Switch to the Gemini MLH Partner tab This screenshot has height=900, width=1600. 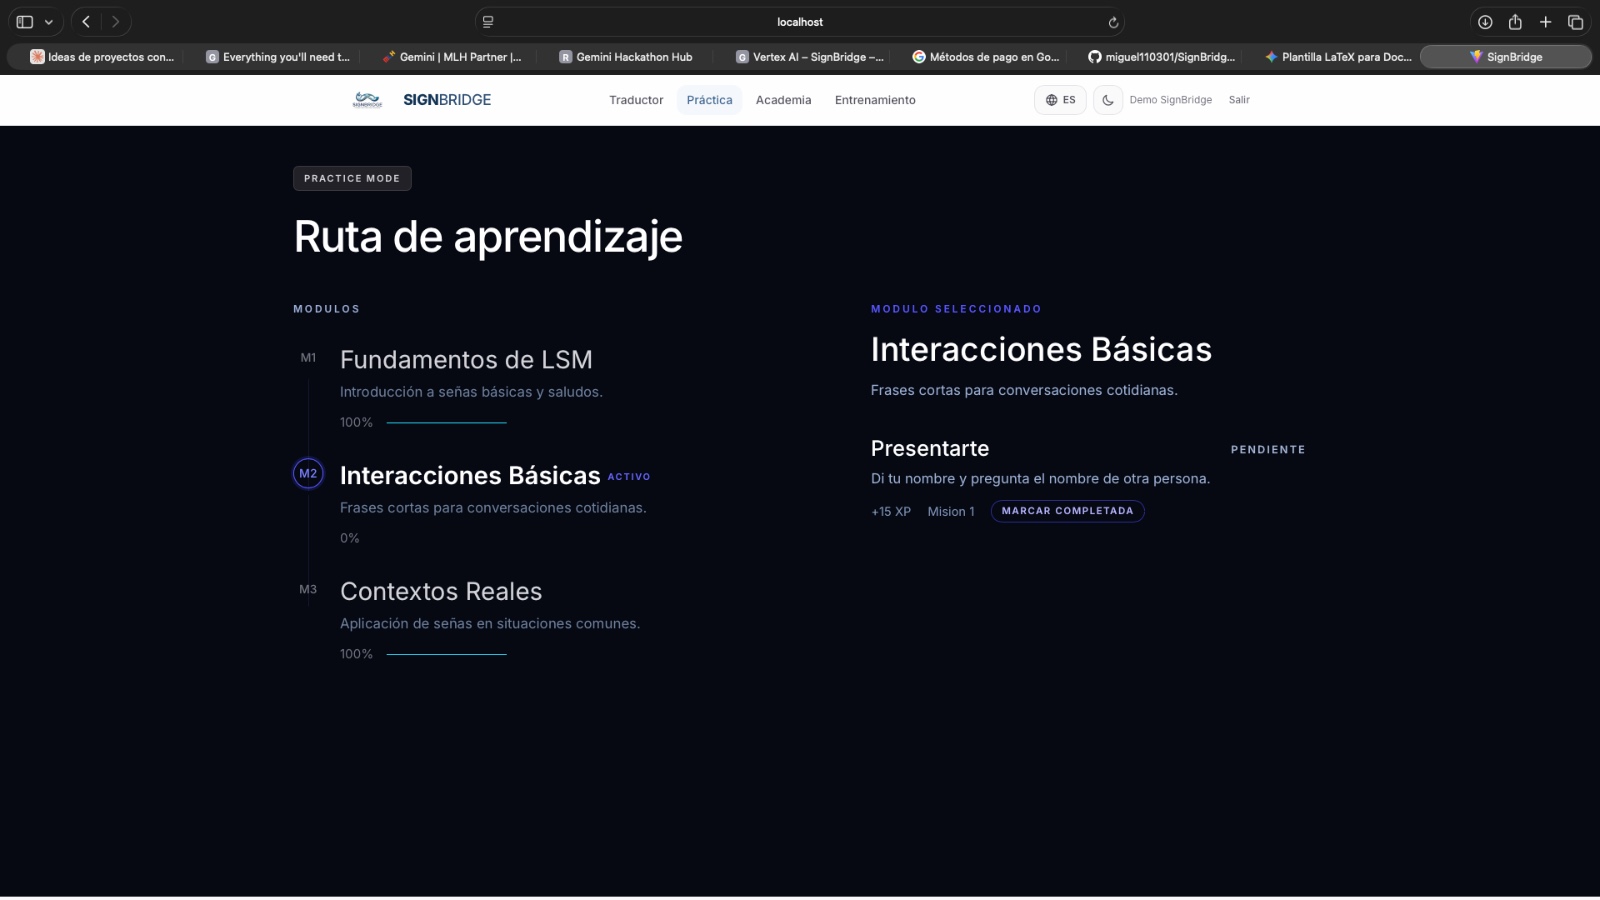(452, 57)
